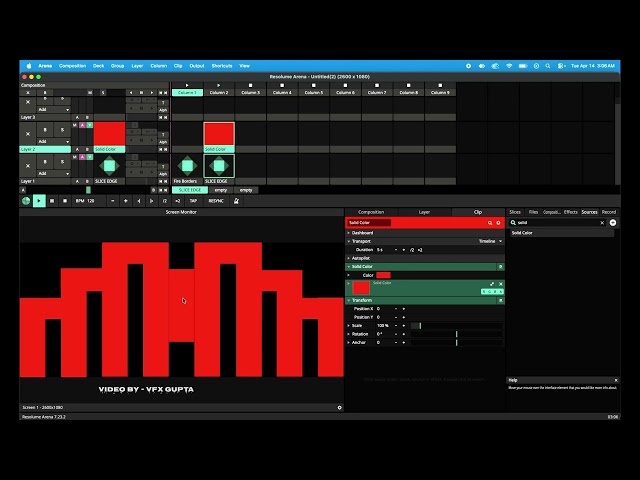640x480 pixels.
Task: Remove the Solid Color effect with its X
Action: click(501, 284)
